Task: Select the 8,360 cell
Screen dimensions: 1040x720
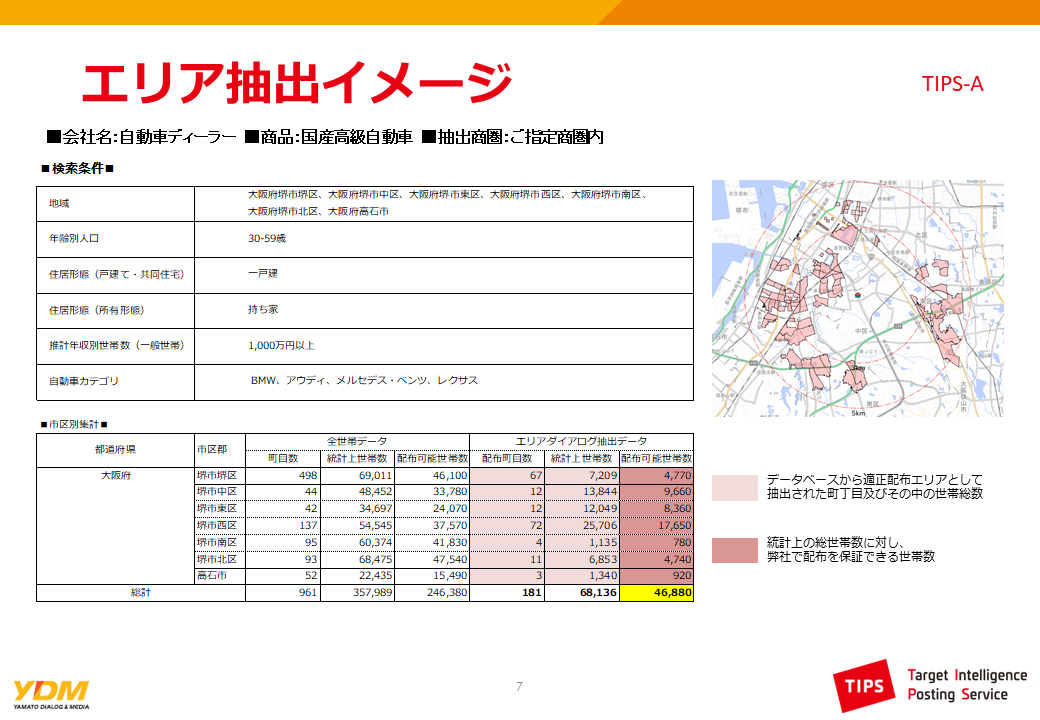Action: [657, 509]
